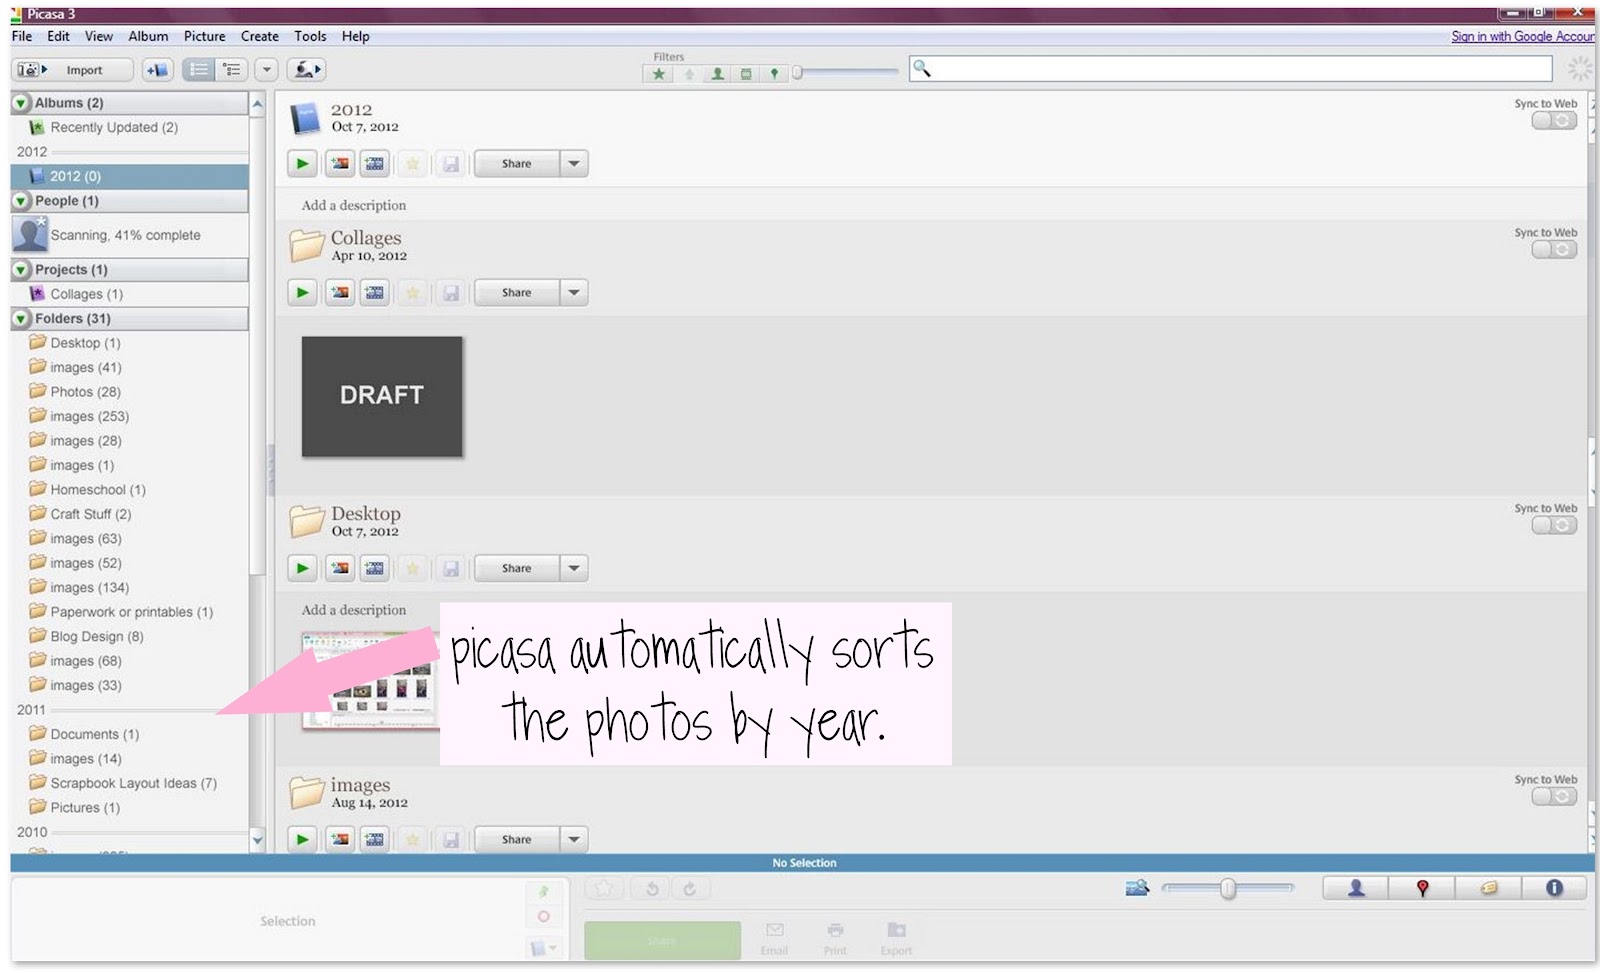Screen dimensions: 1600x973
Task: Click the magnifier icon in search box
Action: pos(922,69)
